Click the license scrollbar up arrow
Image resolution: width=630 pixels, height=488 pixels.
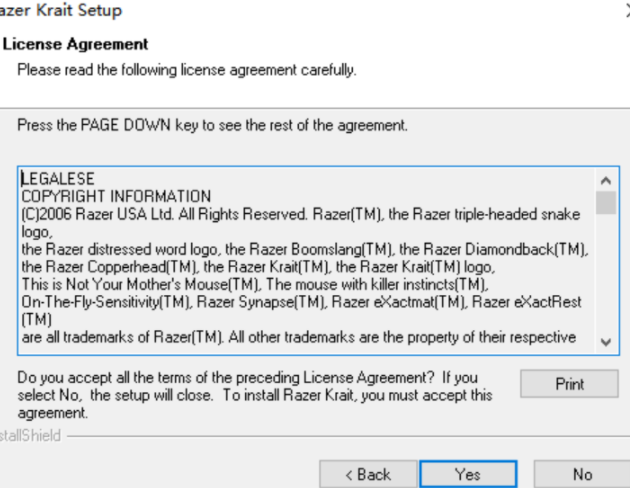click(x=605, y=180)
